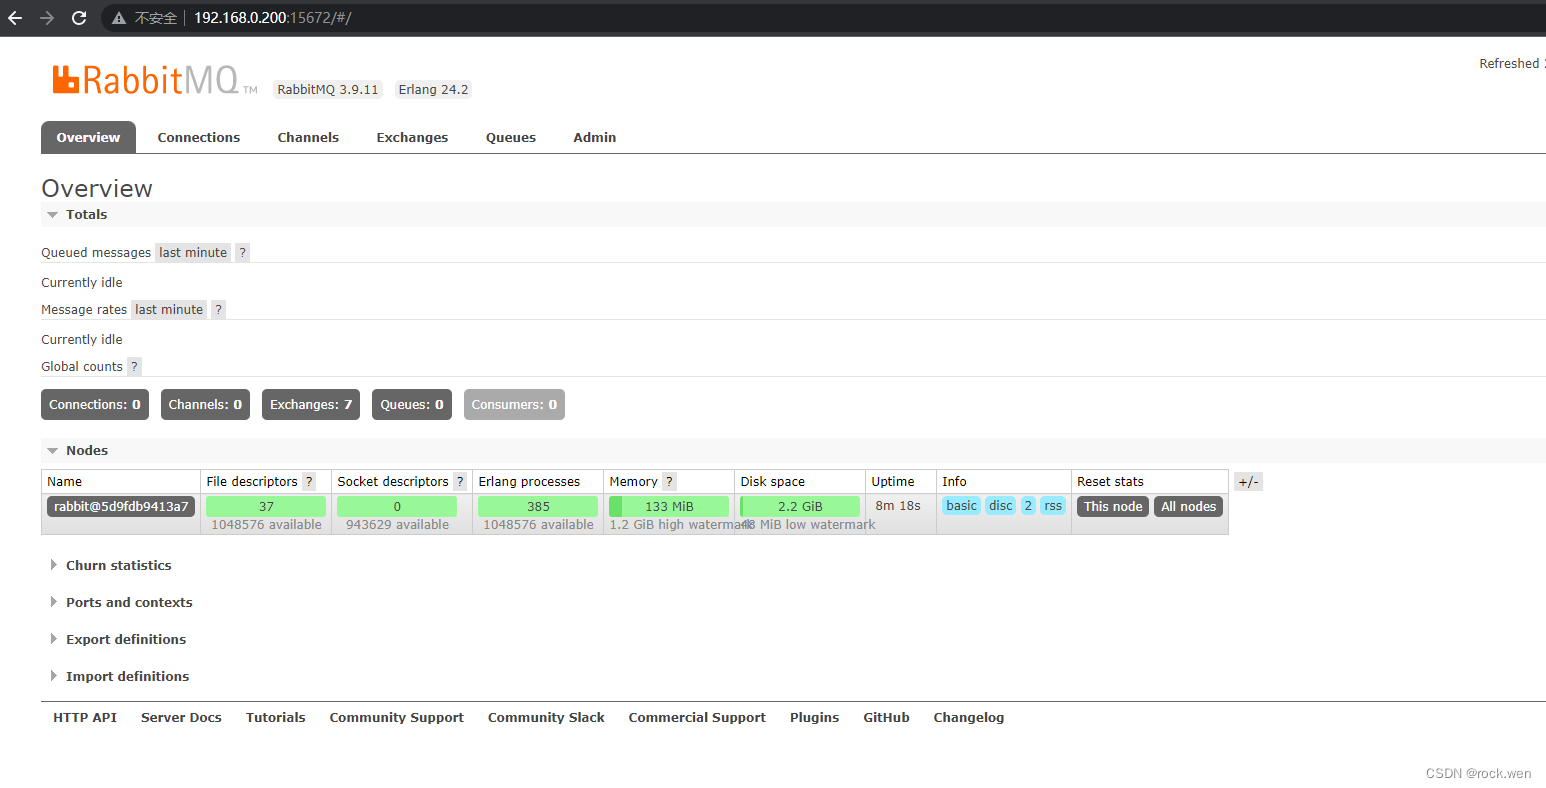Switch to the Channels tab
1546x788 pixels.
(x=308, y=138)
